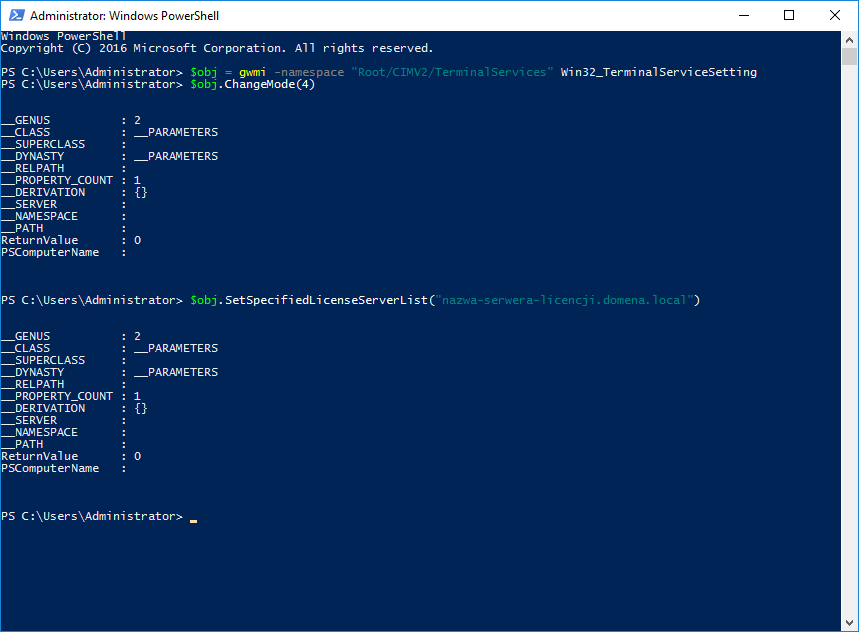Click the second '__SUPERCLASS' output row

point(64,360)
